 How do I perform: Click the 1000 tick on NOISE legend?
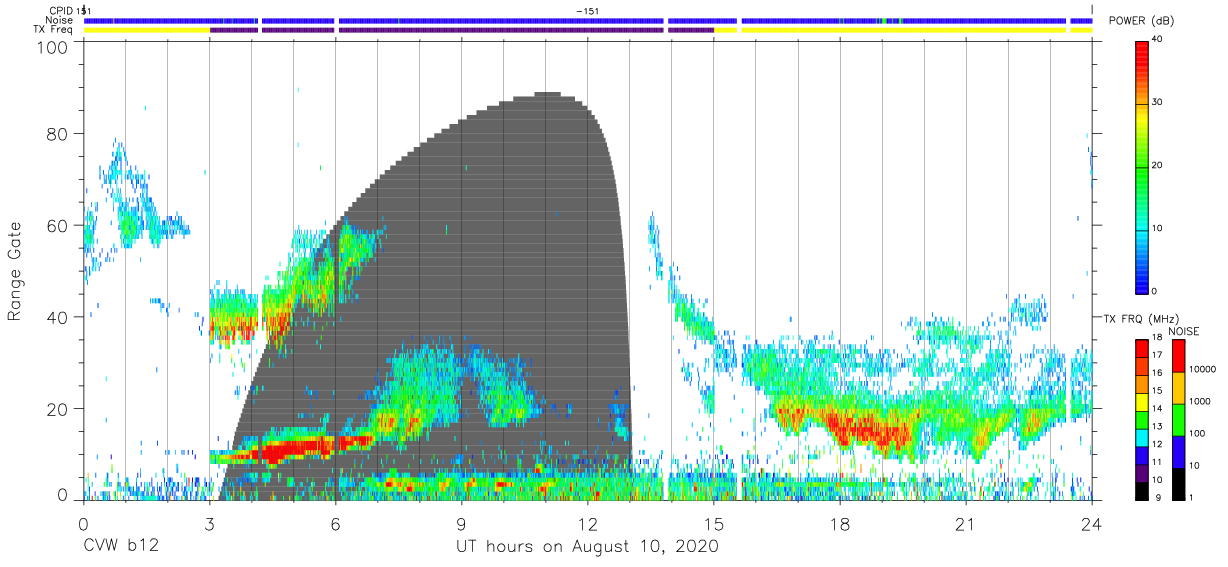click(x=1200, y=401)
